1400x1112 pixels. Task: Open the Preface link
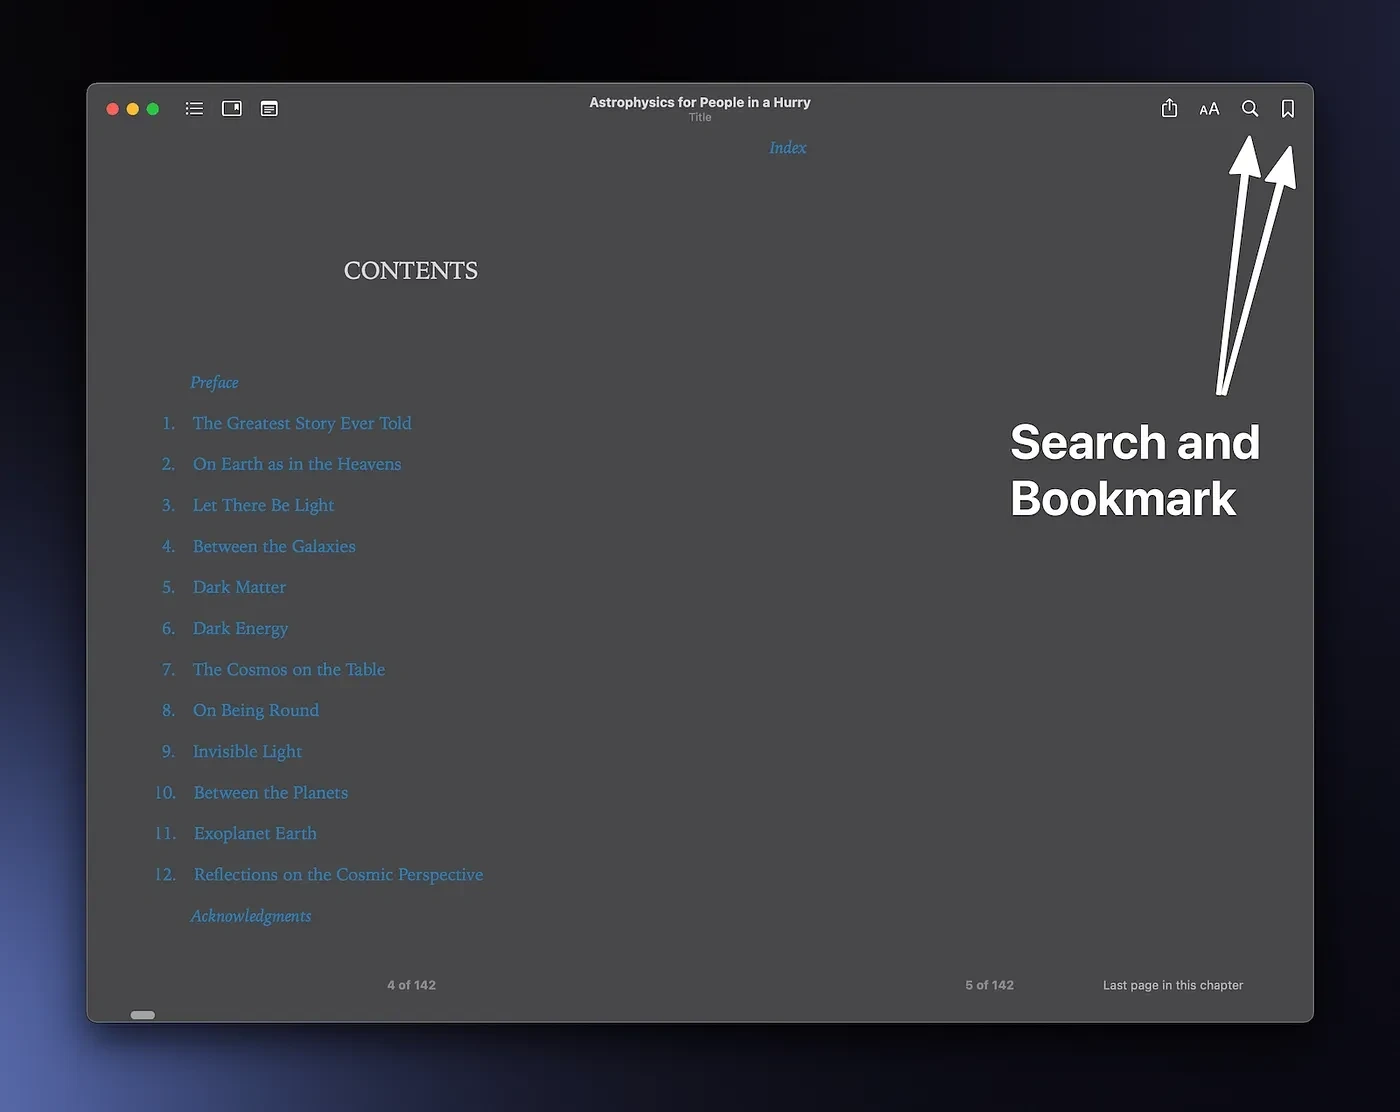214,382
